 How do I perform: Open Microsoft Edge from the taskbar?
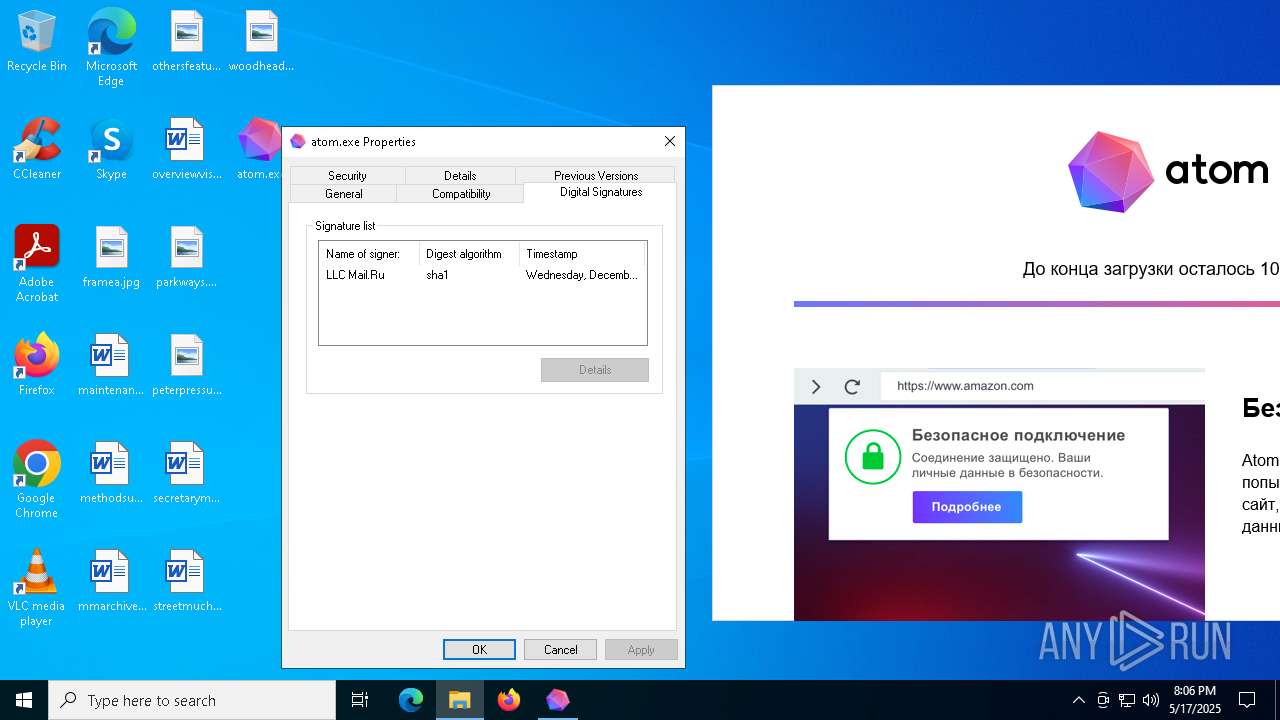pyautogui.click(x=411, y=700)
